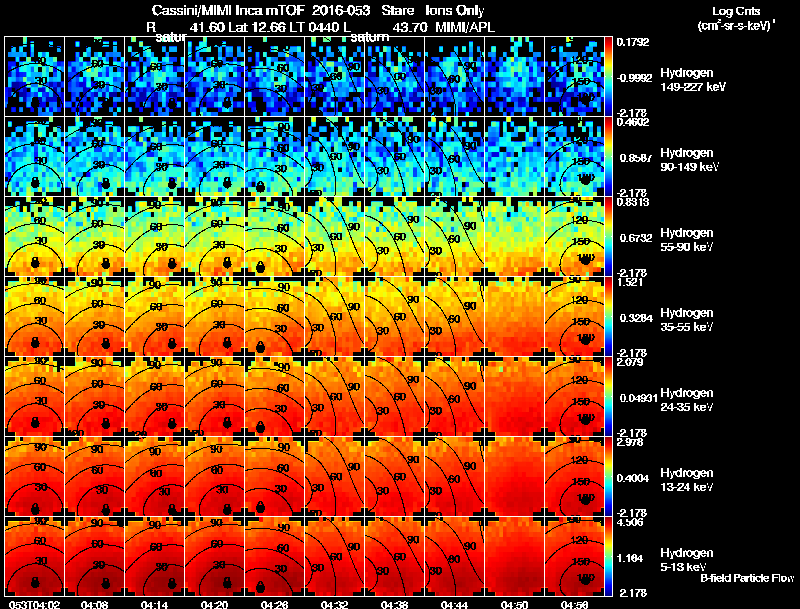Click the colorbar maximum value '2.079'
This screenshot has height=609, width=800.
(630, 362)
